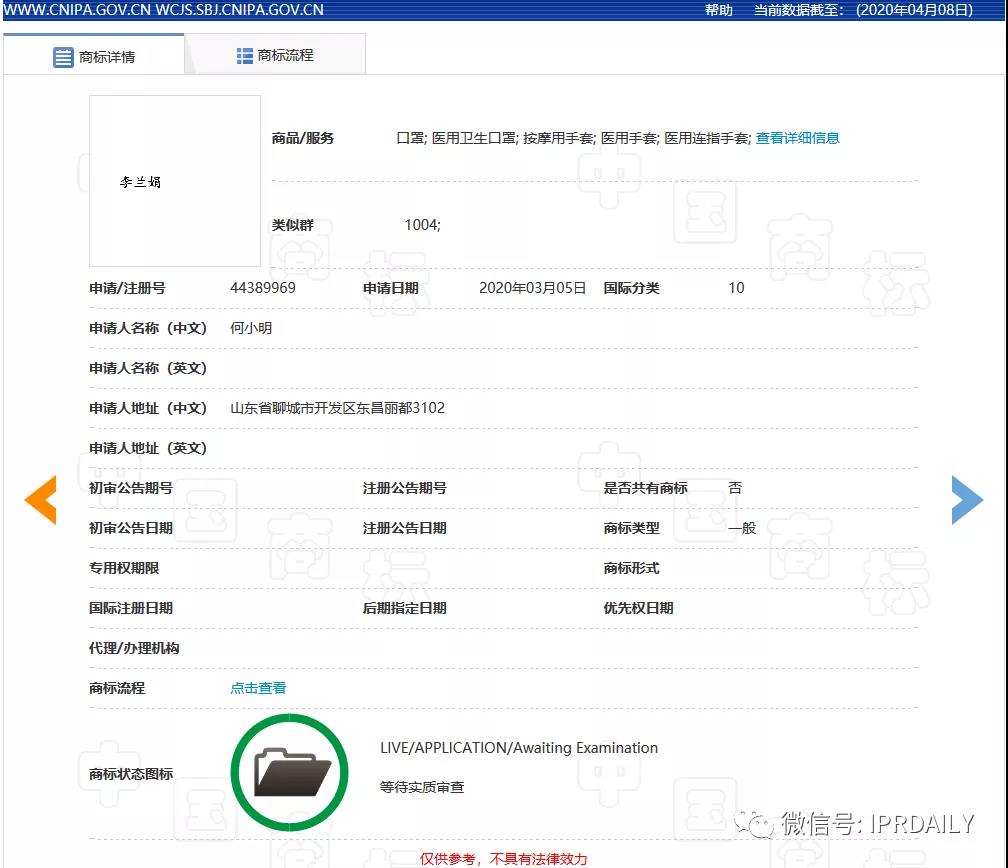This screenshot has height=868, width=1008.
Task: Click the green folder status icon
Action: pos(289,772)
